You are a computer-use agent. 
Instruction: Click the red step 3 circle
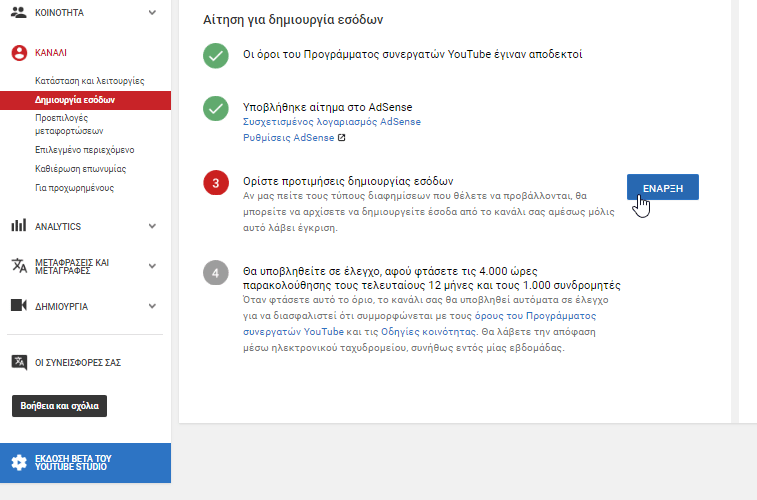[216, 182]
